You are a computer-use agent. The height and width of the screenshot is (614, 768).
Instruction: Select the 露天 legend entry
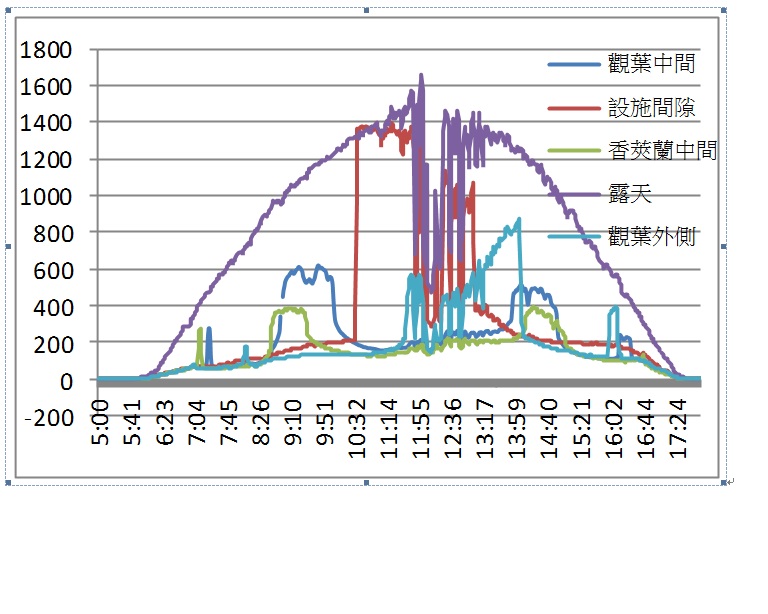point(600,194)
